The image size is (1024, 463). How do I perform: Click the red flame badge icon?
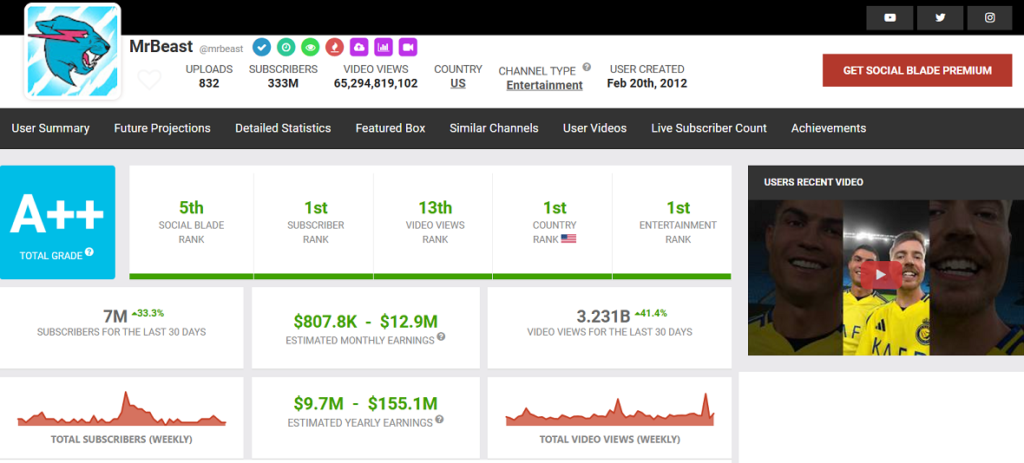coord(334,47)
